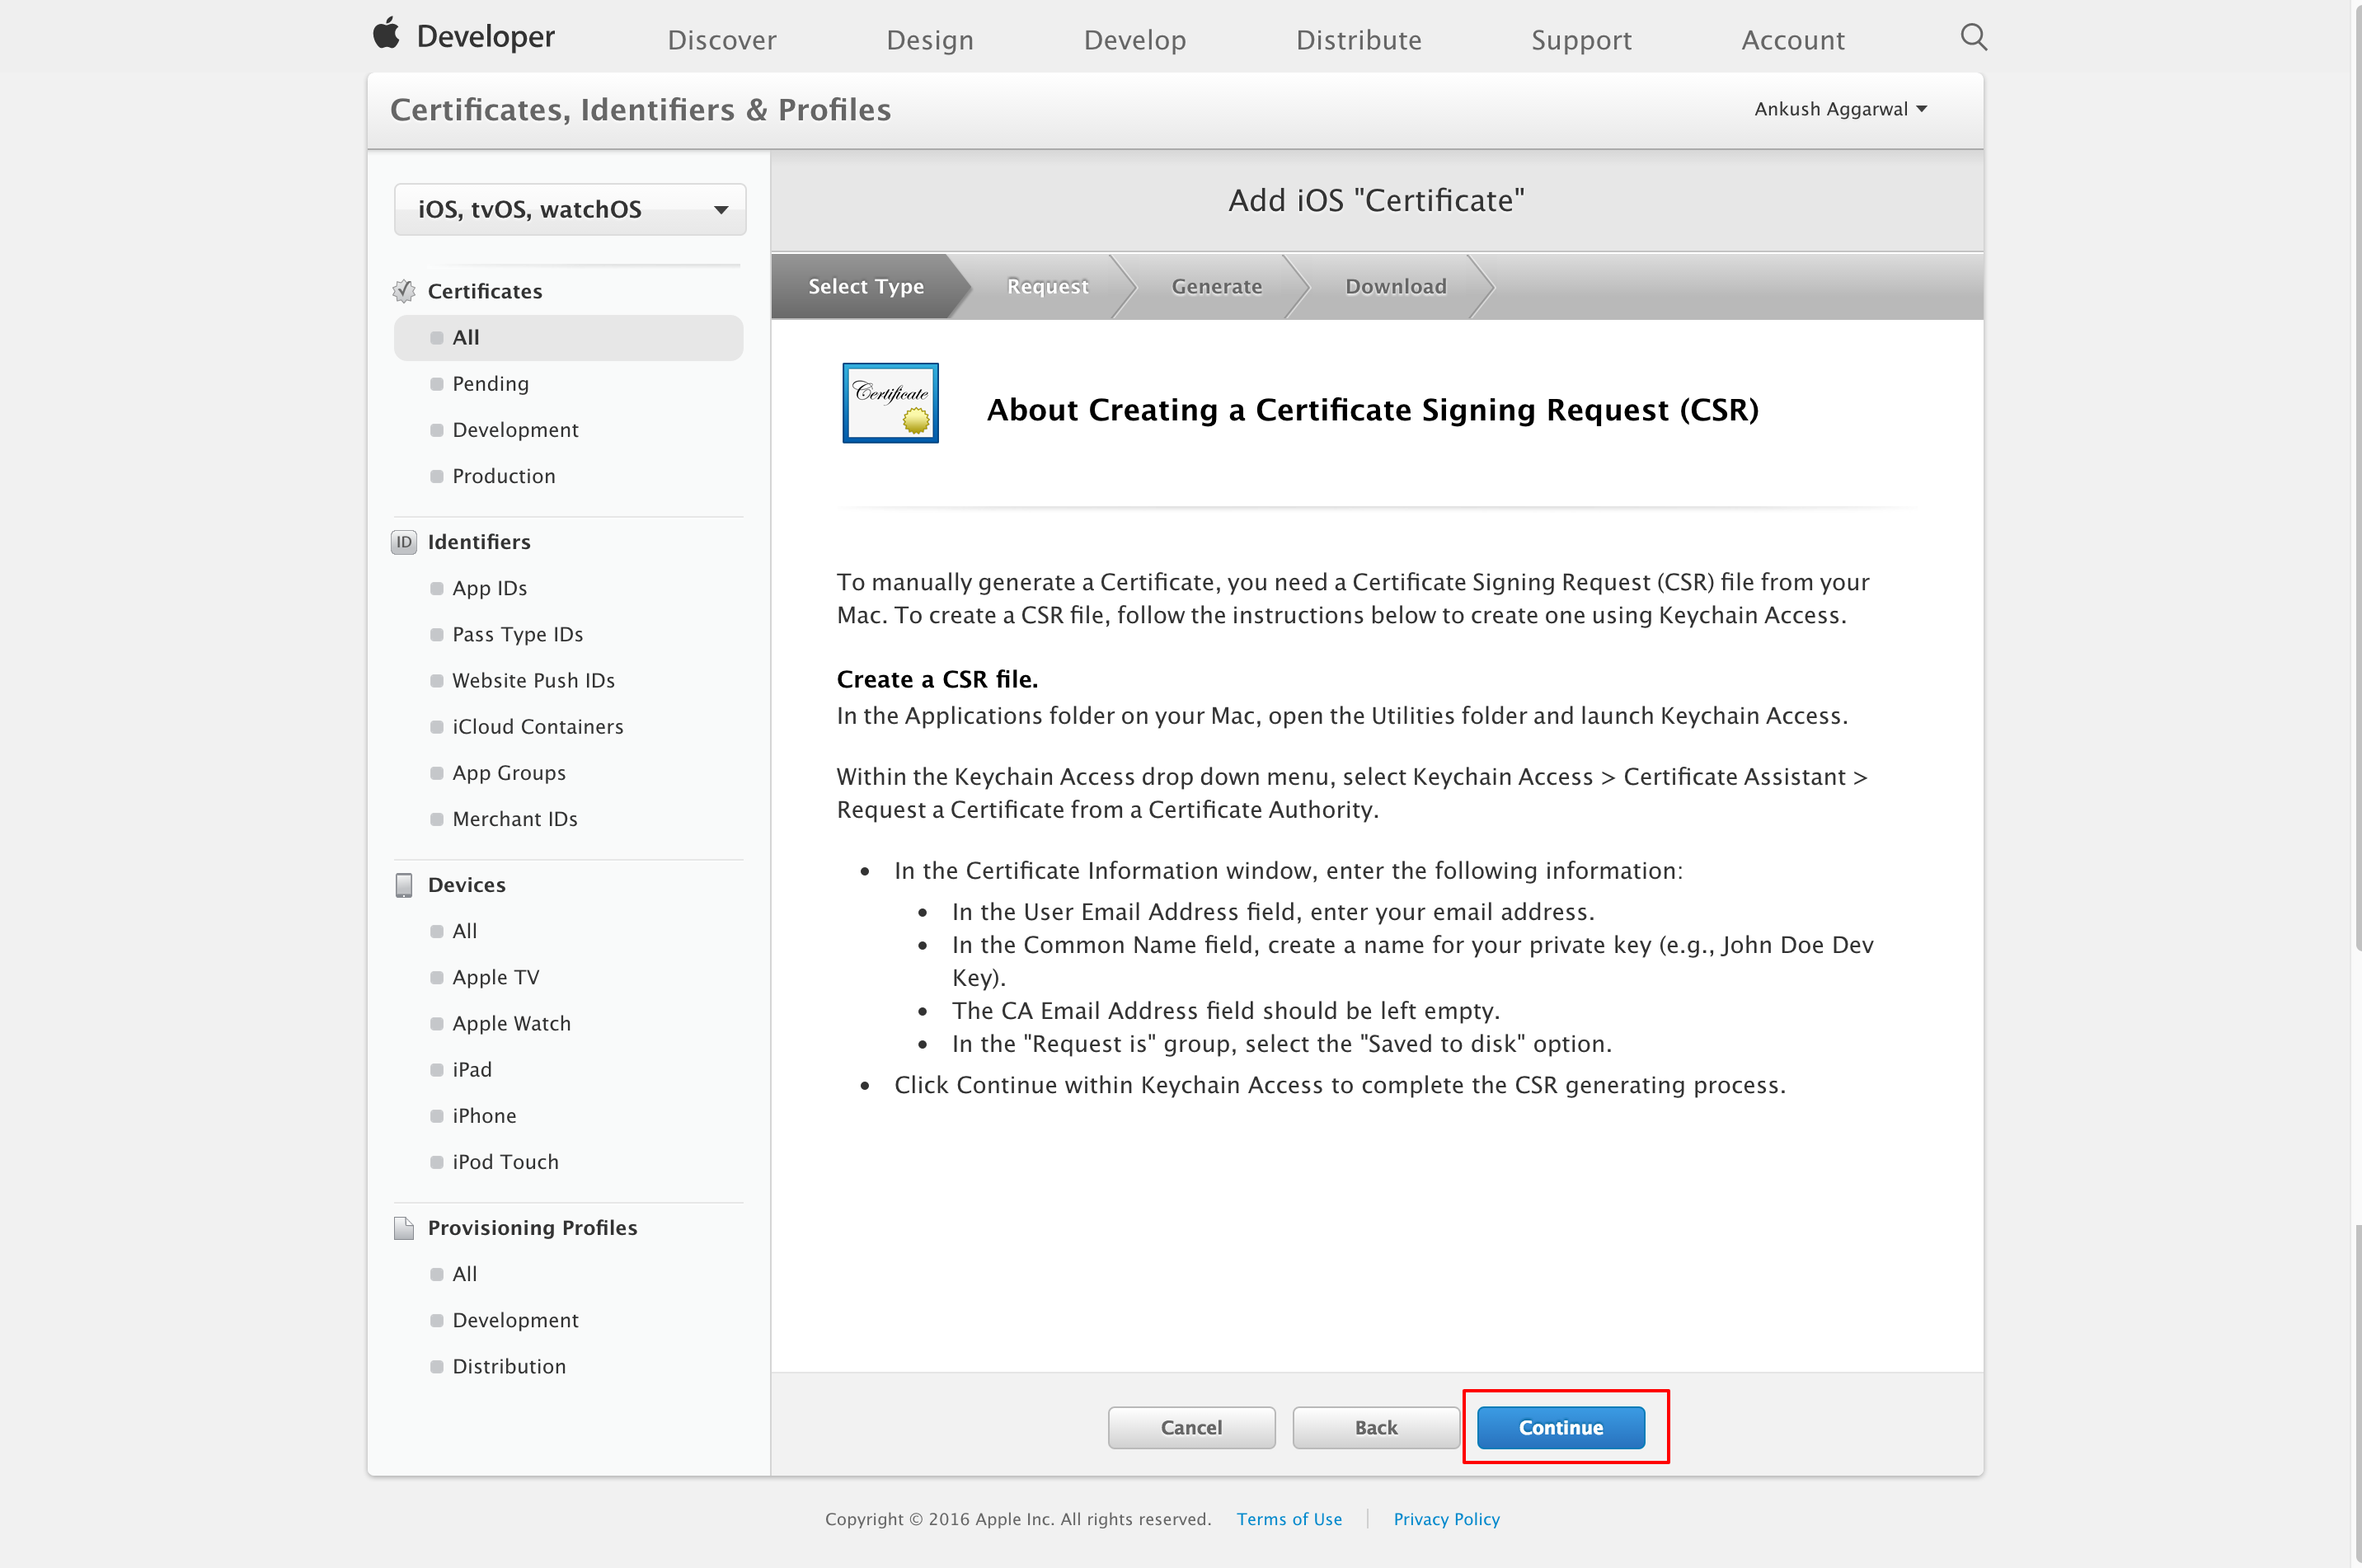Click the Cancel button

(x=1191, y=1427)
